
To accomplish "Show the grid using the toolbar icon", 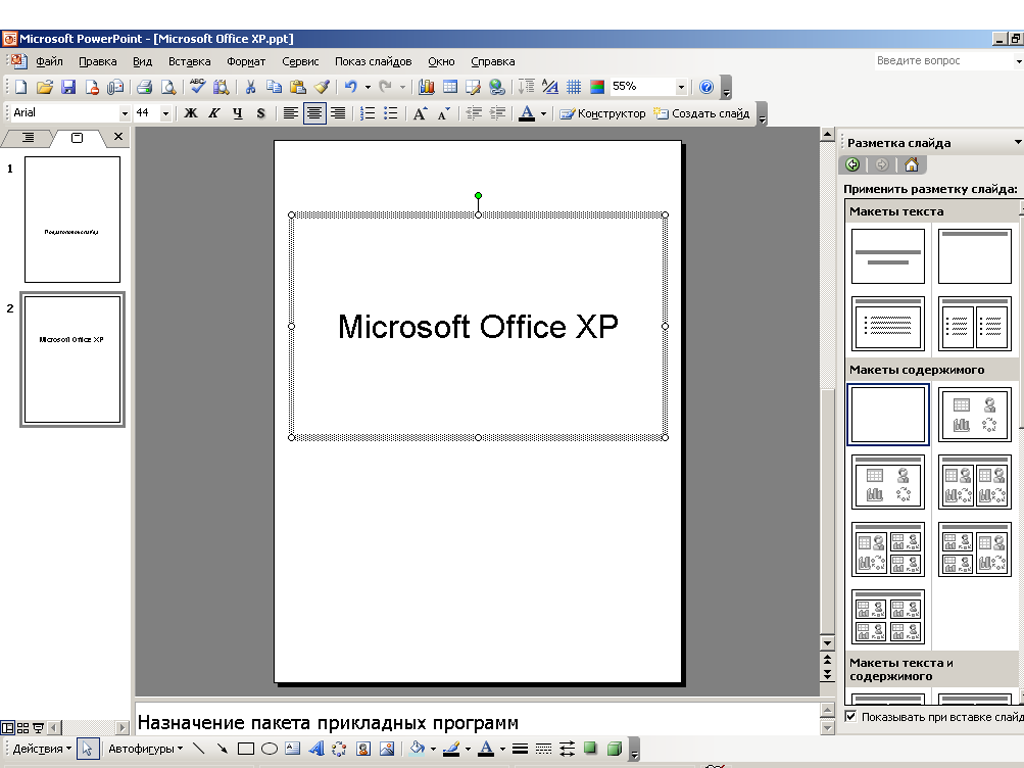I will click(x=573, y=87).
